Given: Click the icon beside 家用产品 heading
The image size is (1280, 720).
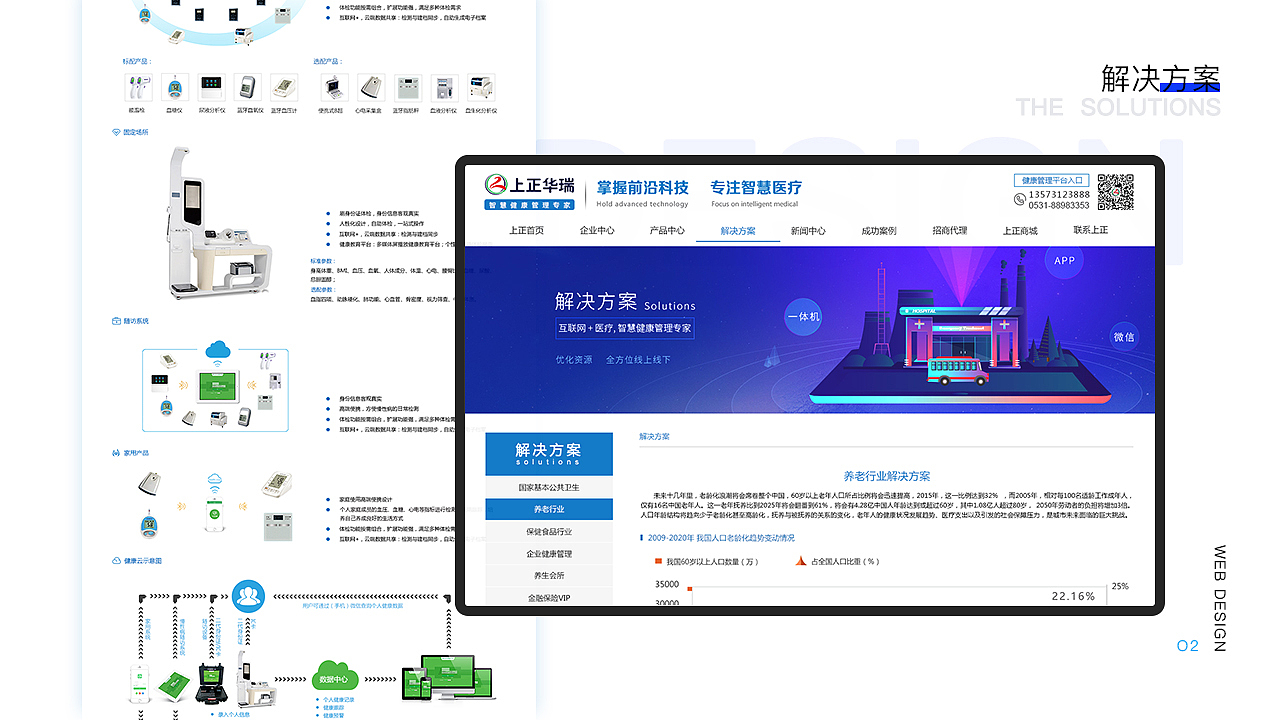Looking at the screenshot, I should tap(116, 453).
